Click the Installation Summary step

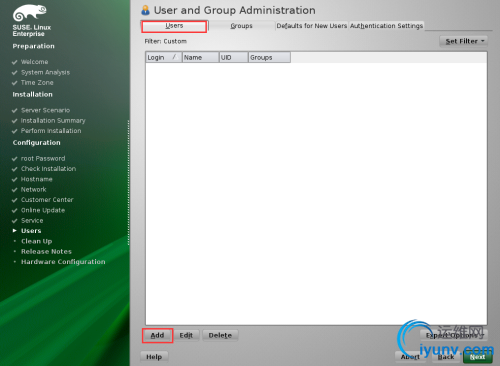tap(53, 121)
